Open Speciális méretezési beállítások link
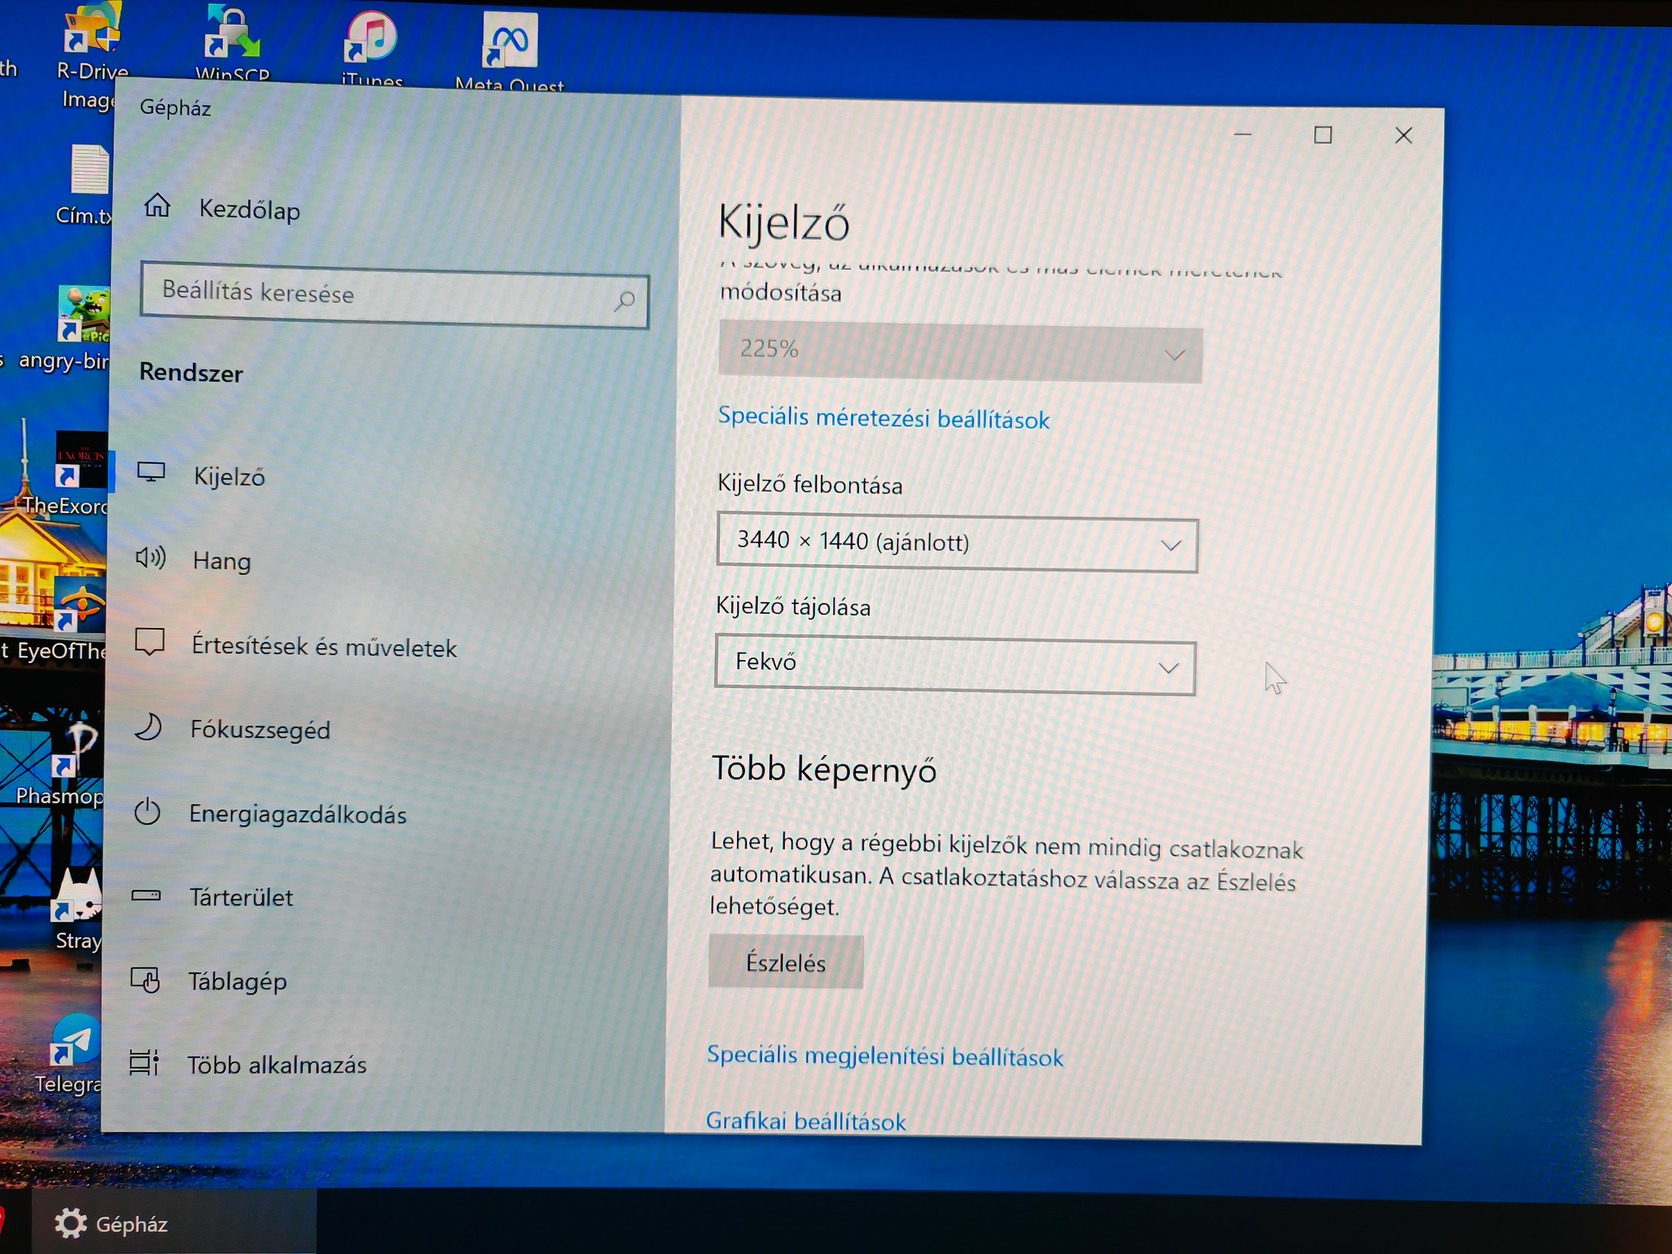1672x1254 pixels. (882, 418)
